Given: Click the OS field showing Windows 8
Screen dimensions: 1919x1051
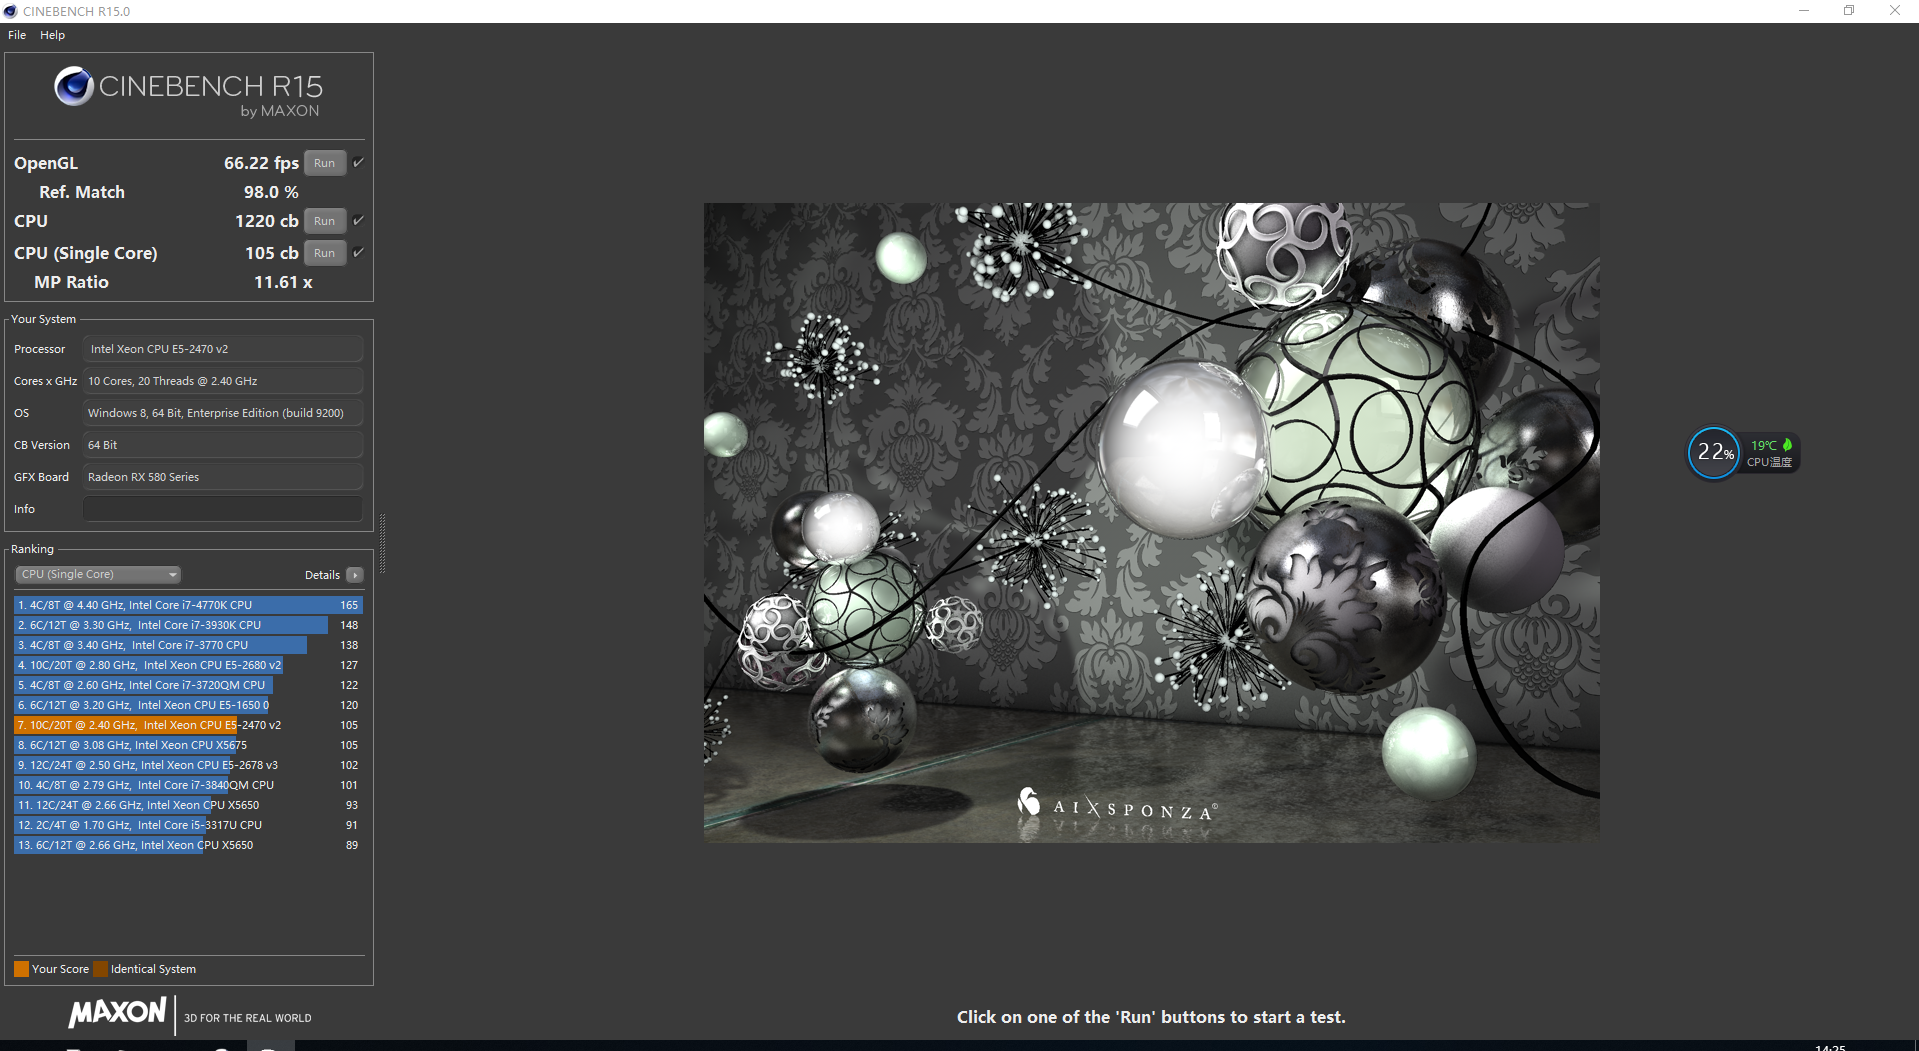Looking at the screenshot, I should [222, 413].
